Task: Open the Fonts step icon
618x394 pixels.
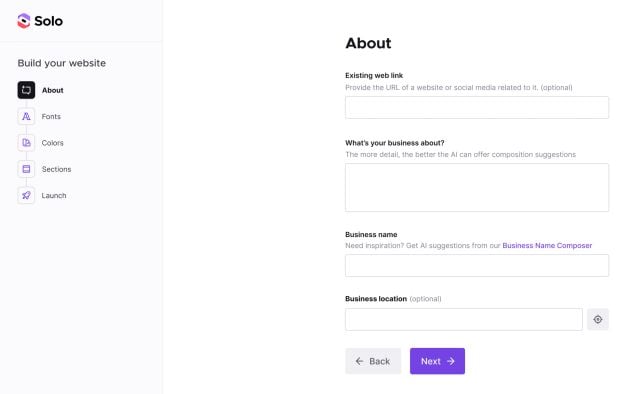Action: (x=26, y=117)
